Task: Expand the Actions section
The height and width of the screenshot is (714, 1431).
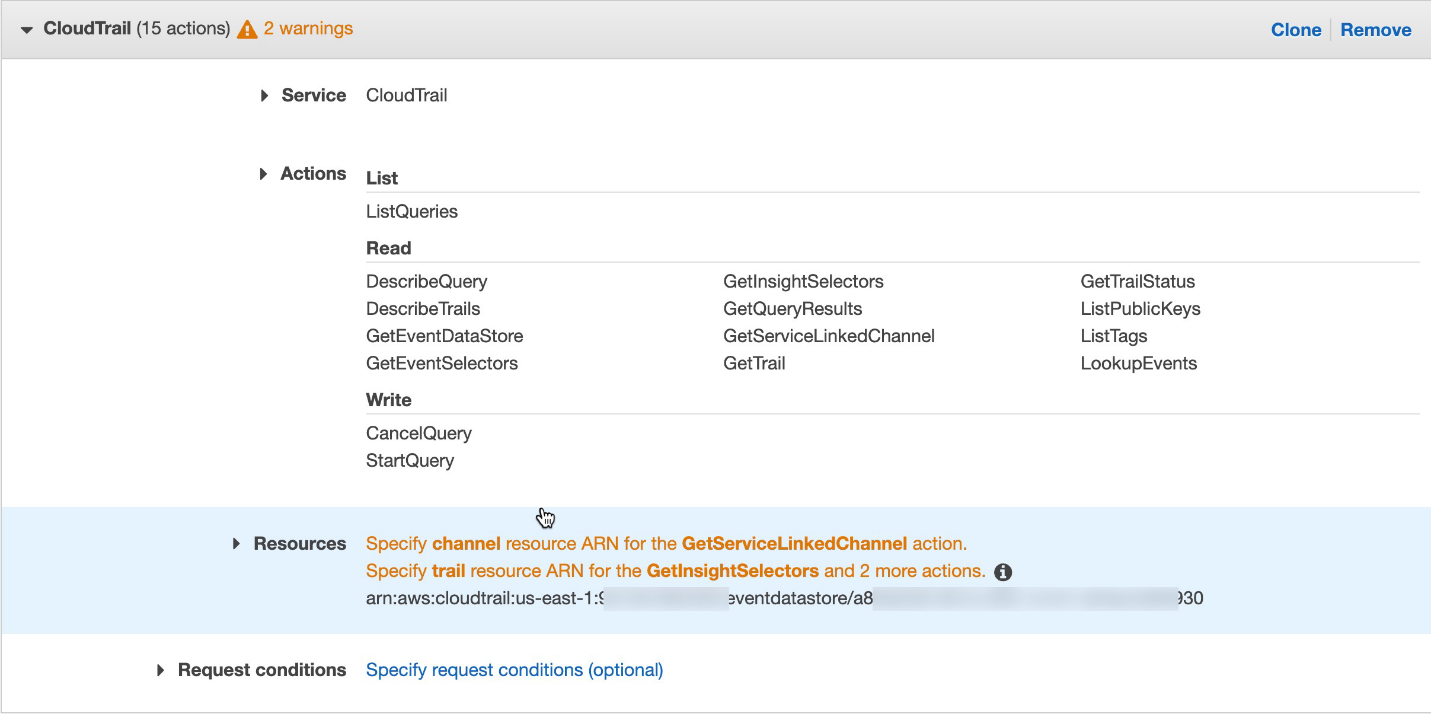Action: [x=263, y=173]
